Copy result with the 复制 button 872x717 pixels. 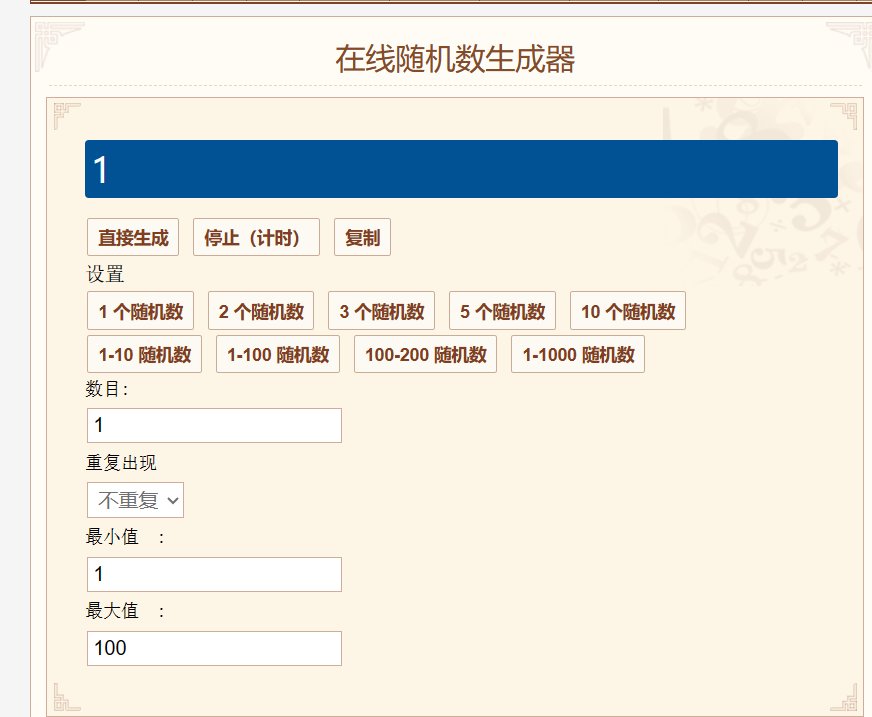(362, 238)
